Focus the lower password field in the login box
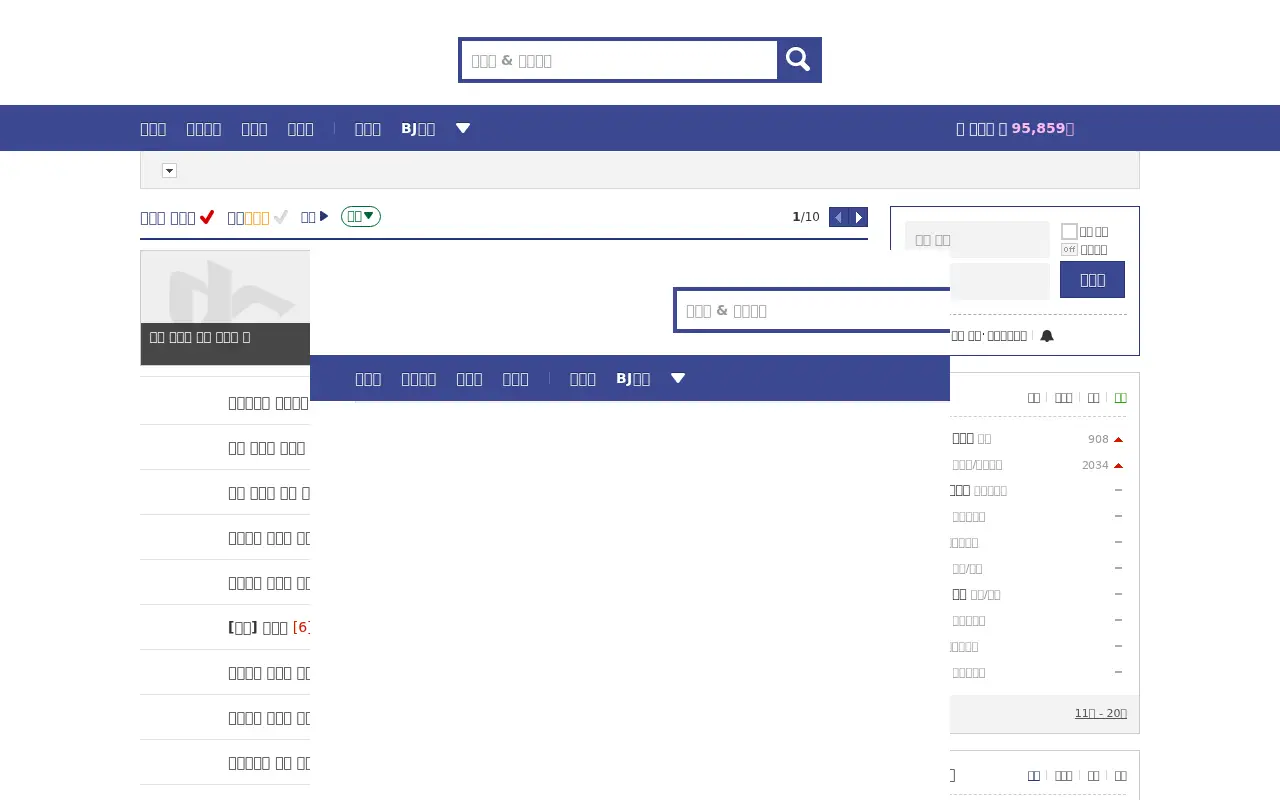Screen dimensions: 1280x800 (998, 281)
